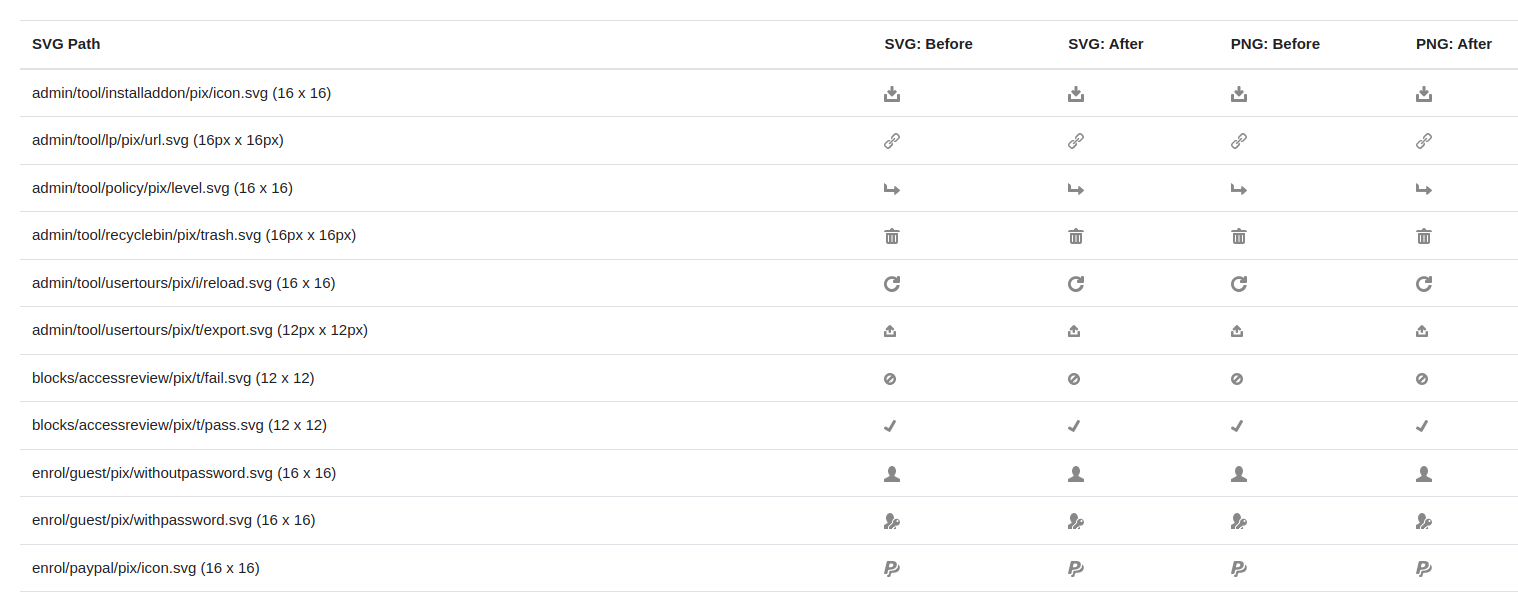Click the PayPal icon under PNG: After
This screenshot has height=596, width=1518.
(1424, 568)
